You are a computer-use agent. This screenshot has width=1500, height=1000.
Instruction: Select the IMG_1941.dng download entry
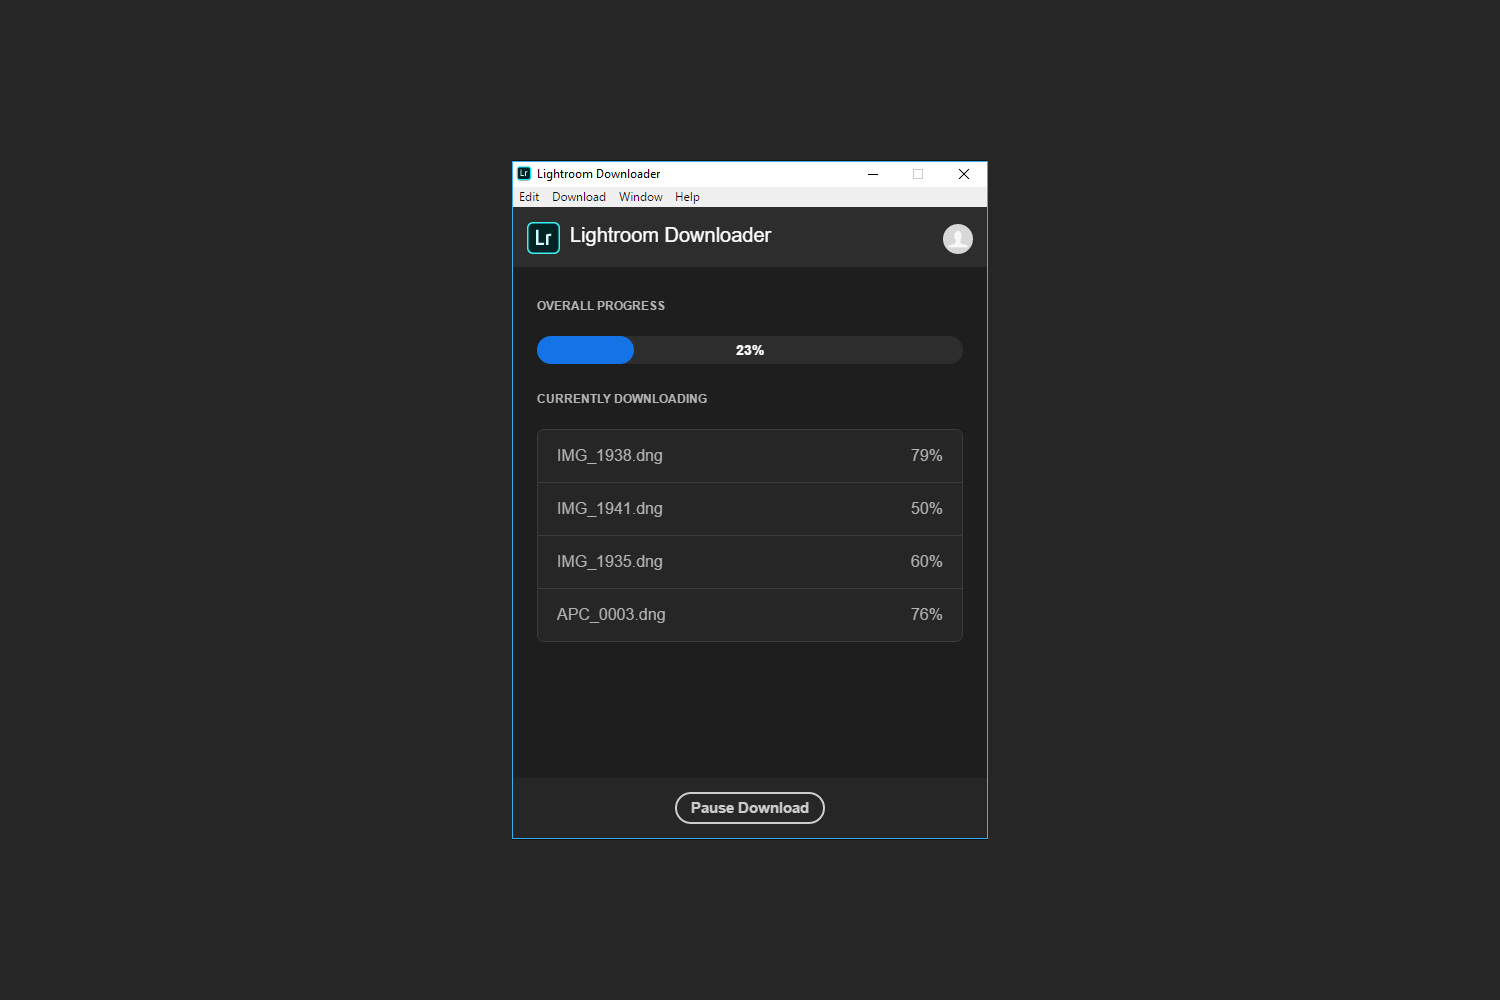[749, 508]
